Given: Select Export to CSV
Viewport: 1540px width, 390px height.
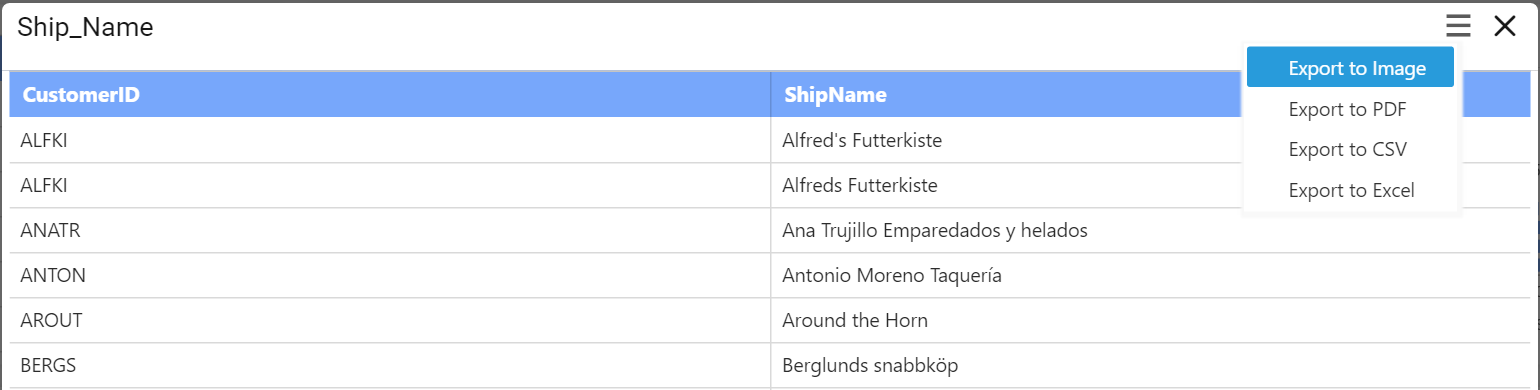Looking at the screenshot, I should (x=1350, y=150).
